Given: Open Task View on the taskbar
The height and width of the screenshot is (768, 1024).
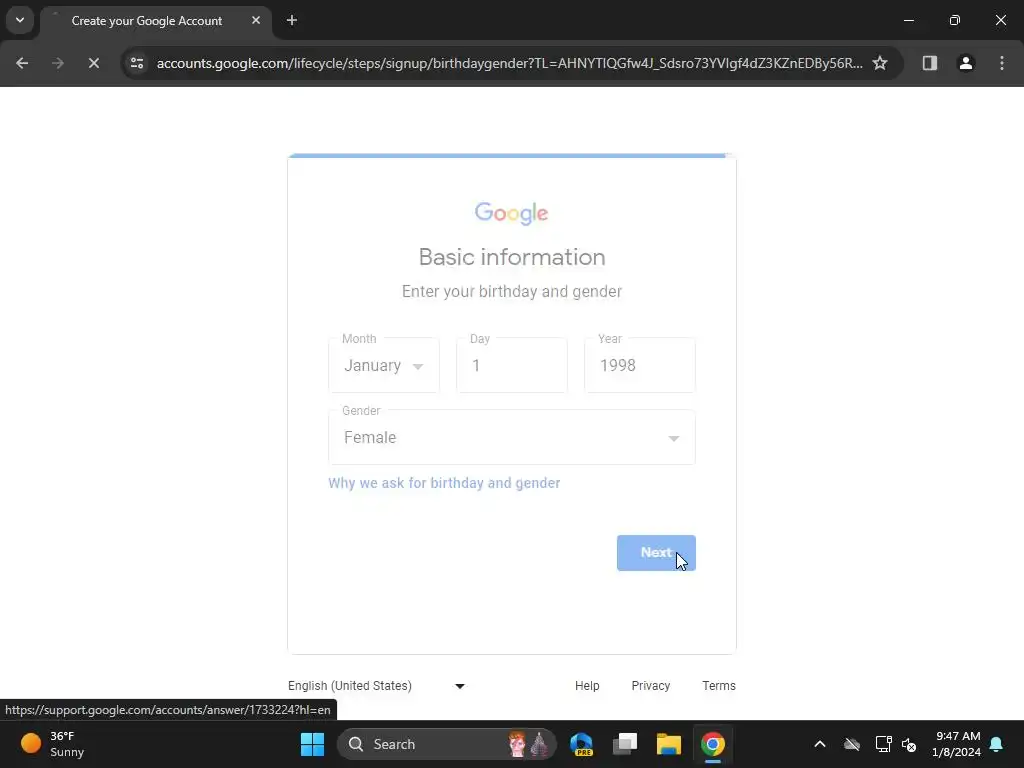Looking at the screenshot, I should [625, 744].
